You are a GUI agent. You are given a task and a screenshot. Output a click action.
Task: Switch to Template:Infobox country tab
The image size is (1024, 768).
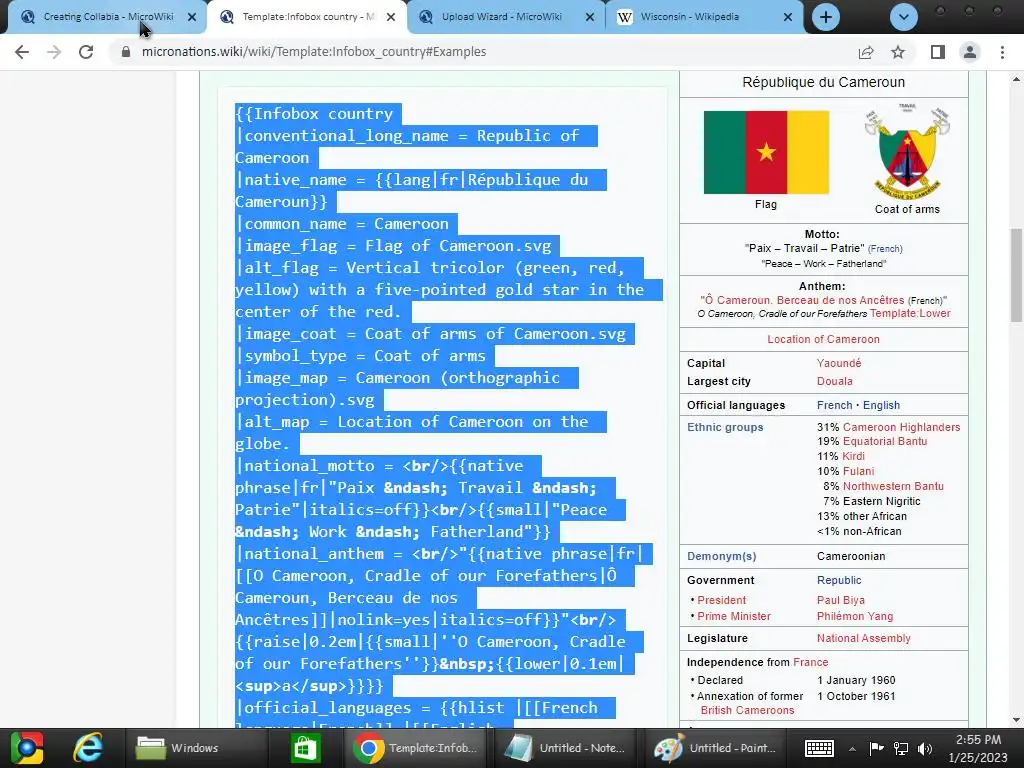click(x=307, y=17)
